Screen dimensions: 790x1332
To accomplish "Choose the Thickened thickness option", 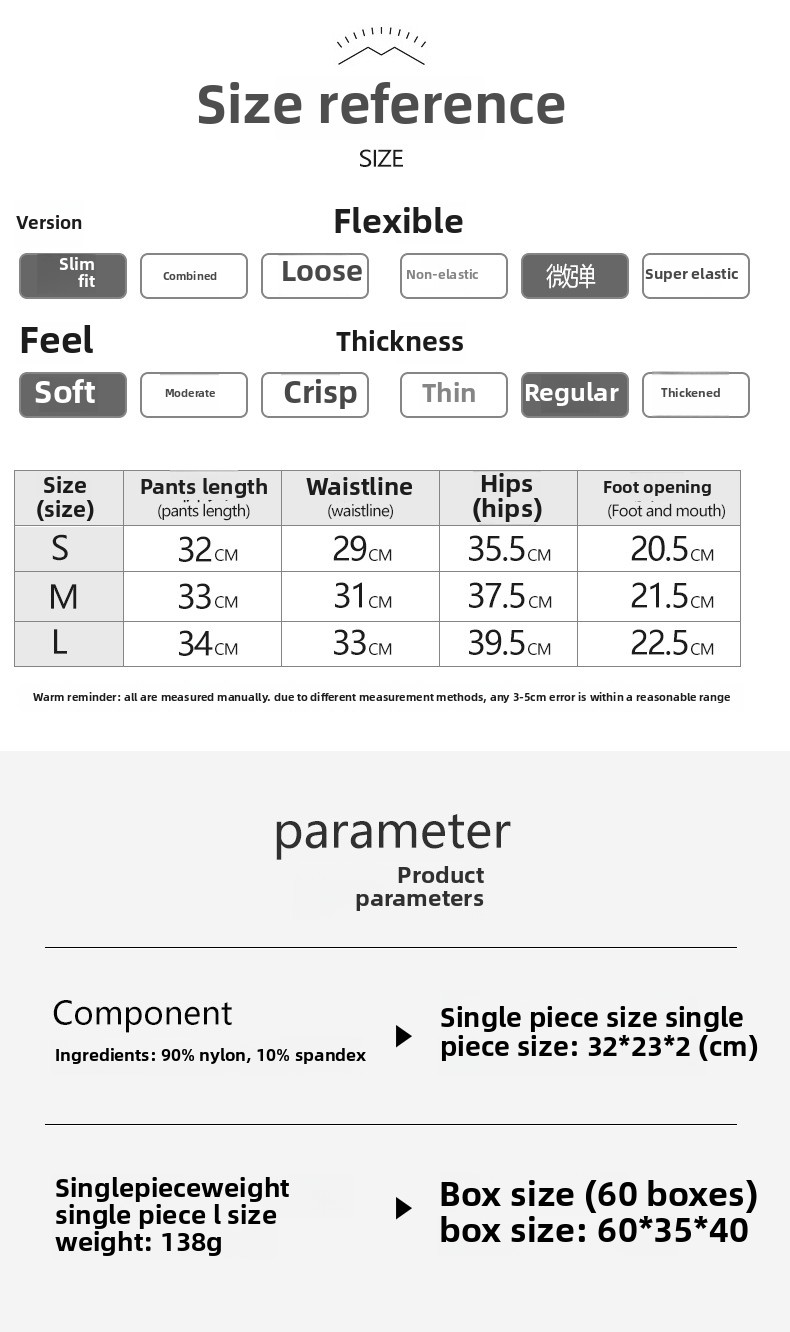I will (695, 395).
